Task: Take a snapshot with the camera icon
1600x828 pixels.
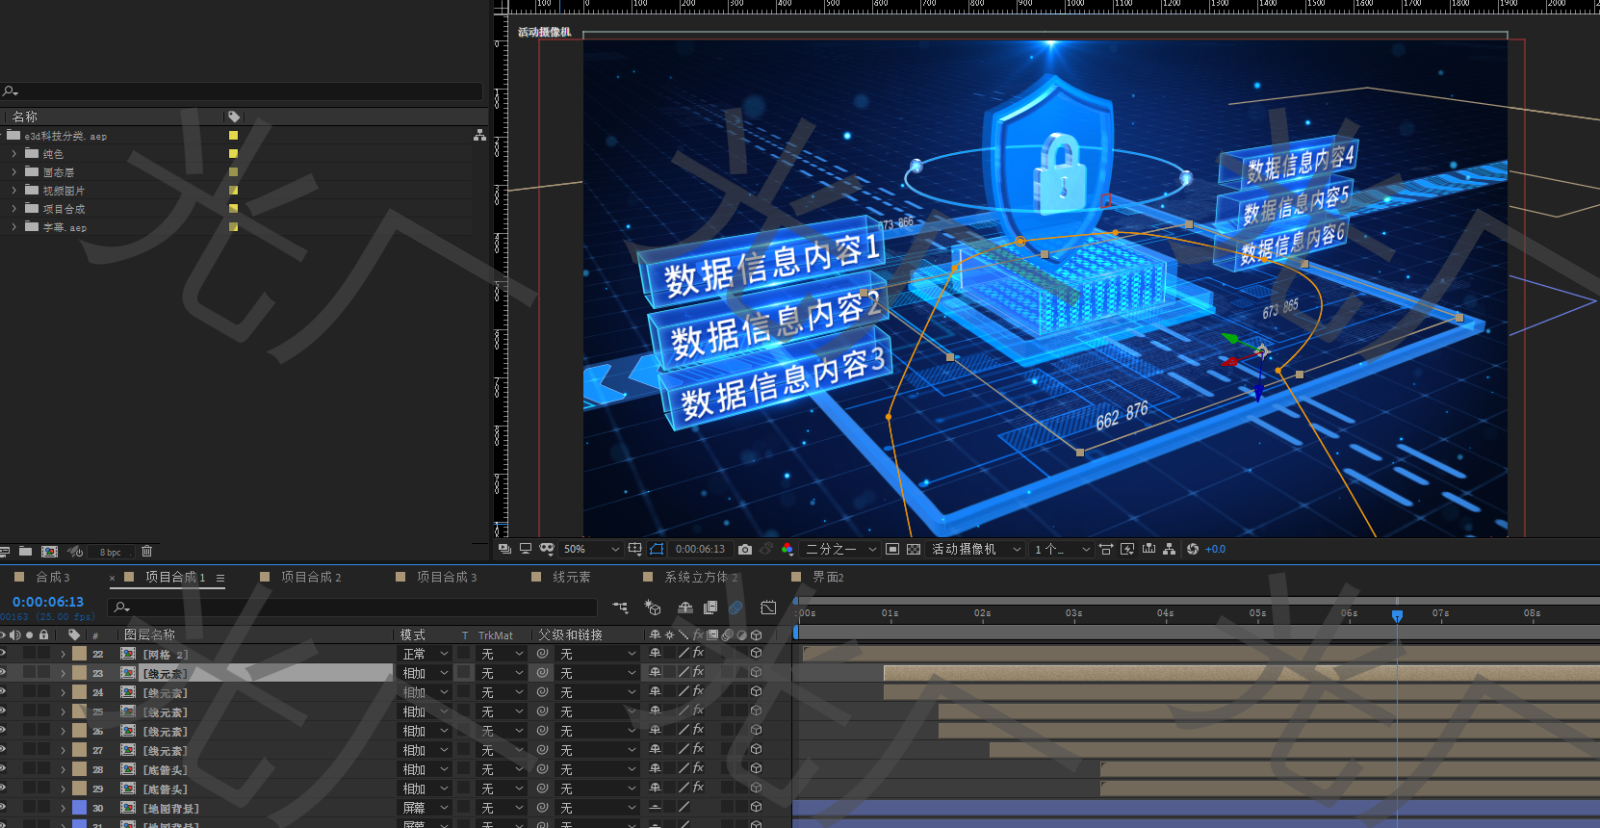Action: click(745, 549)
